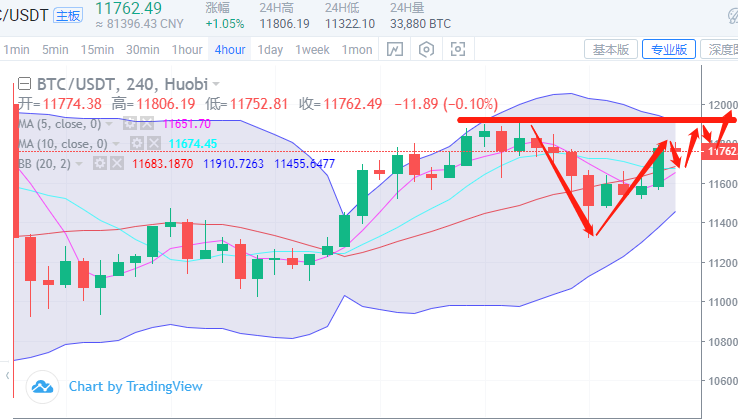Expand MA (5, close, 0) dropdown arrow
This screenshot has height=419, width=738.
coord(110,124)
